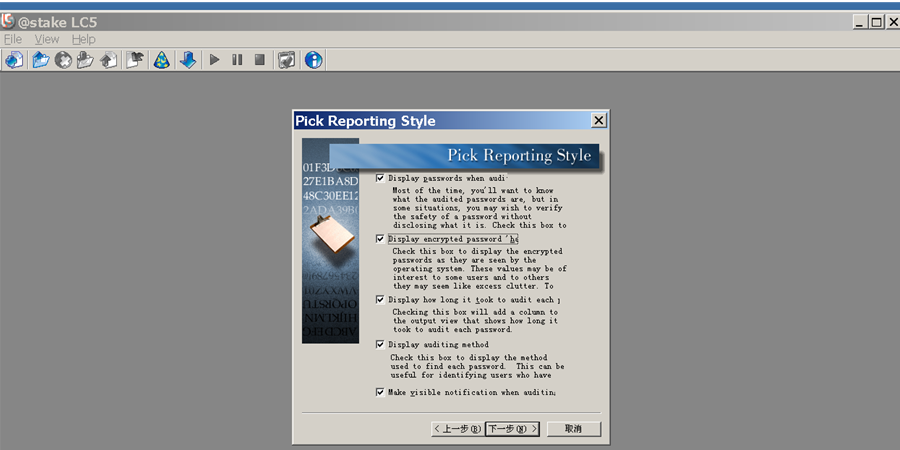
Task: Close the Pick Reporting Style dialog
Action: point(599,121)
